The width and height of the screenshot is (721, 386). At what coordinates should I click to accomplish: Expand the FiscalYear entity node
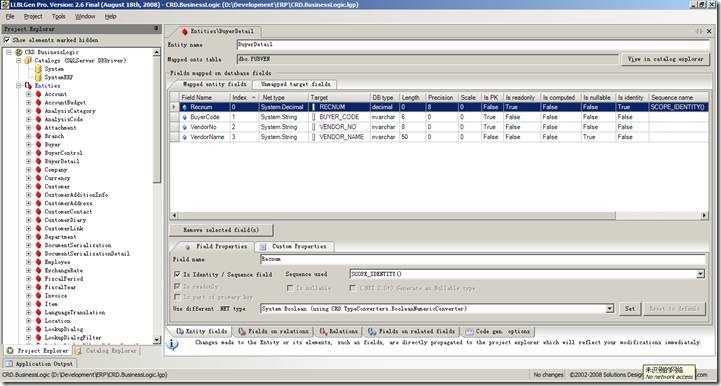pyautogui.click(x=29, y=287)
